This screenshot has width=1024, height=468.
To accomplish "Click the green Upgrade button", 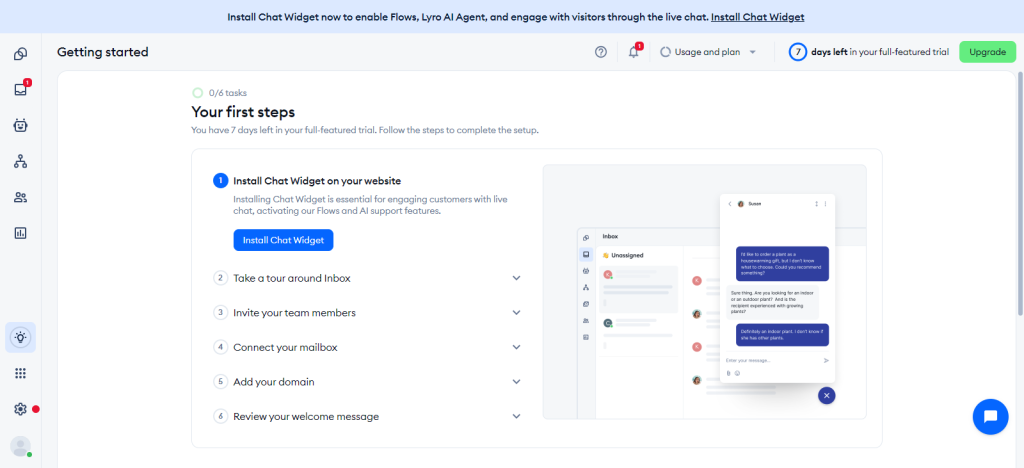I will pos(987,52).
